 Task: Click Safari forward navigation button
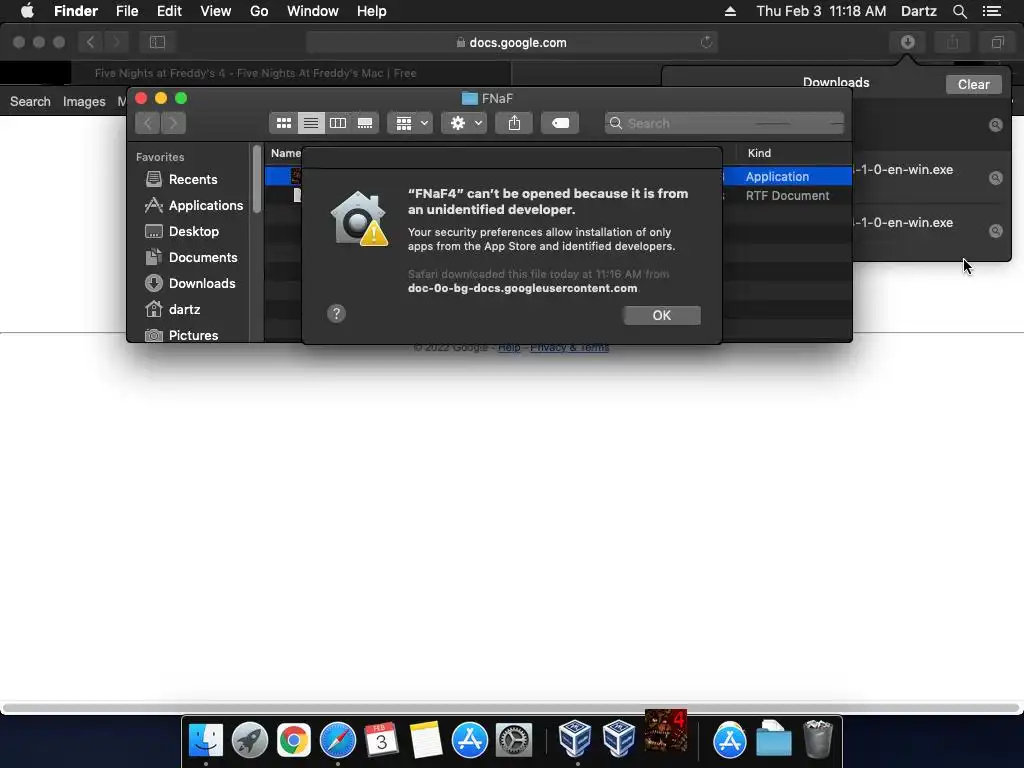click(x=116, y=42)
